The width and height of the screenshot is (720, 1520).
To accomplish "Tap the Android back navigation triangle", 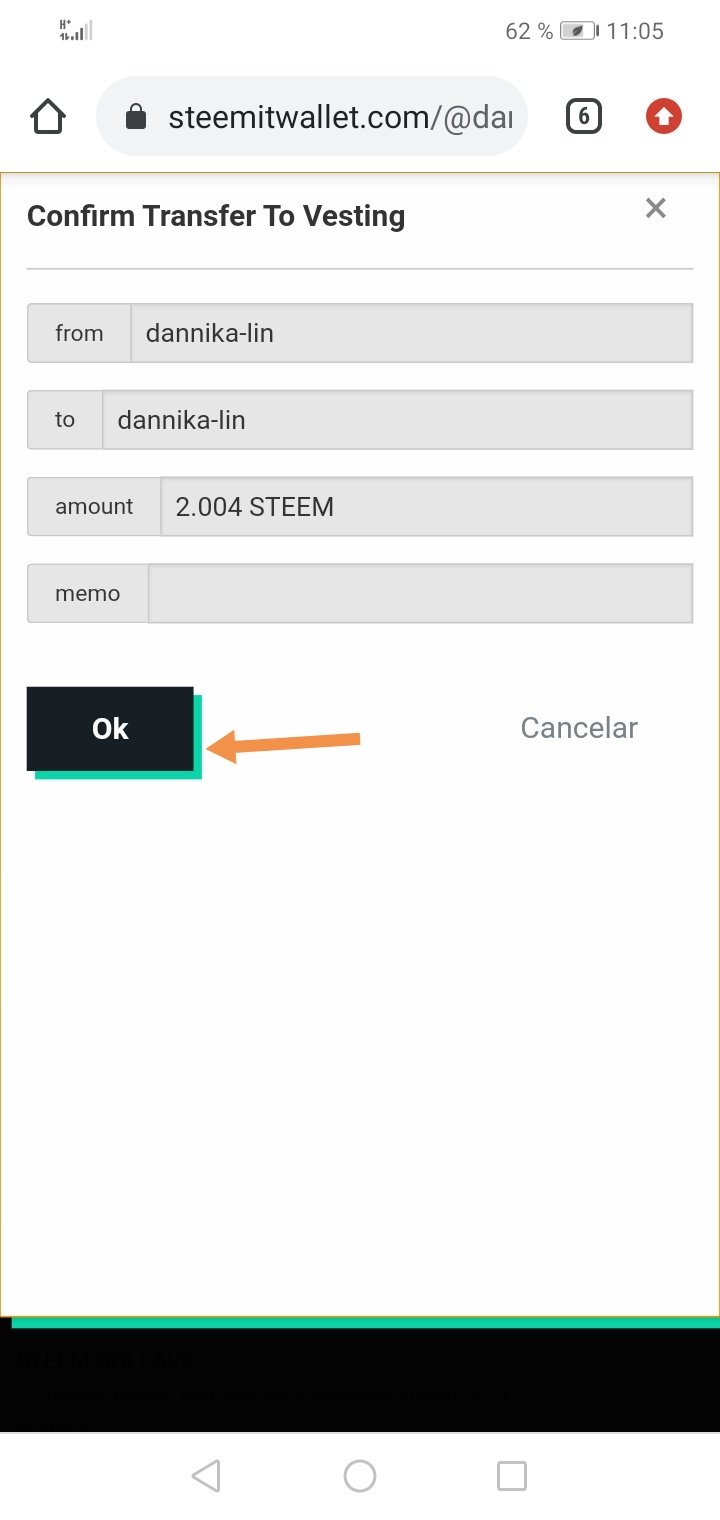I will coord(206,1476).
